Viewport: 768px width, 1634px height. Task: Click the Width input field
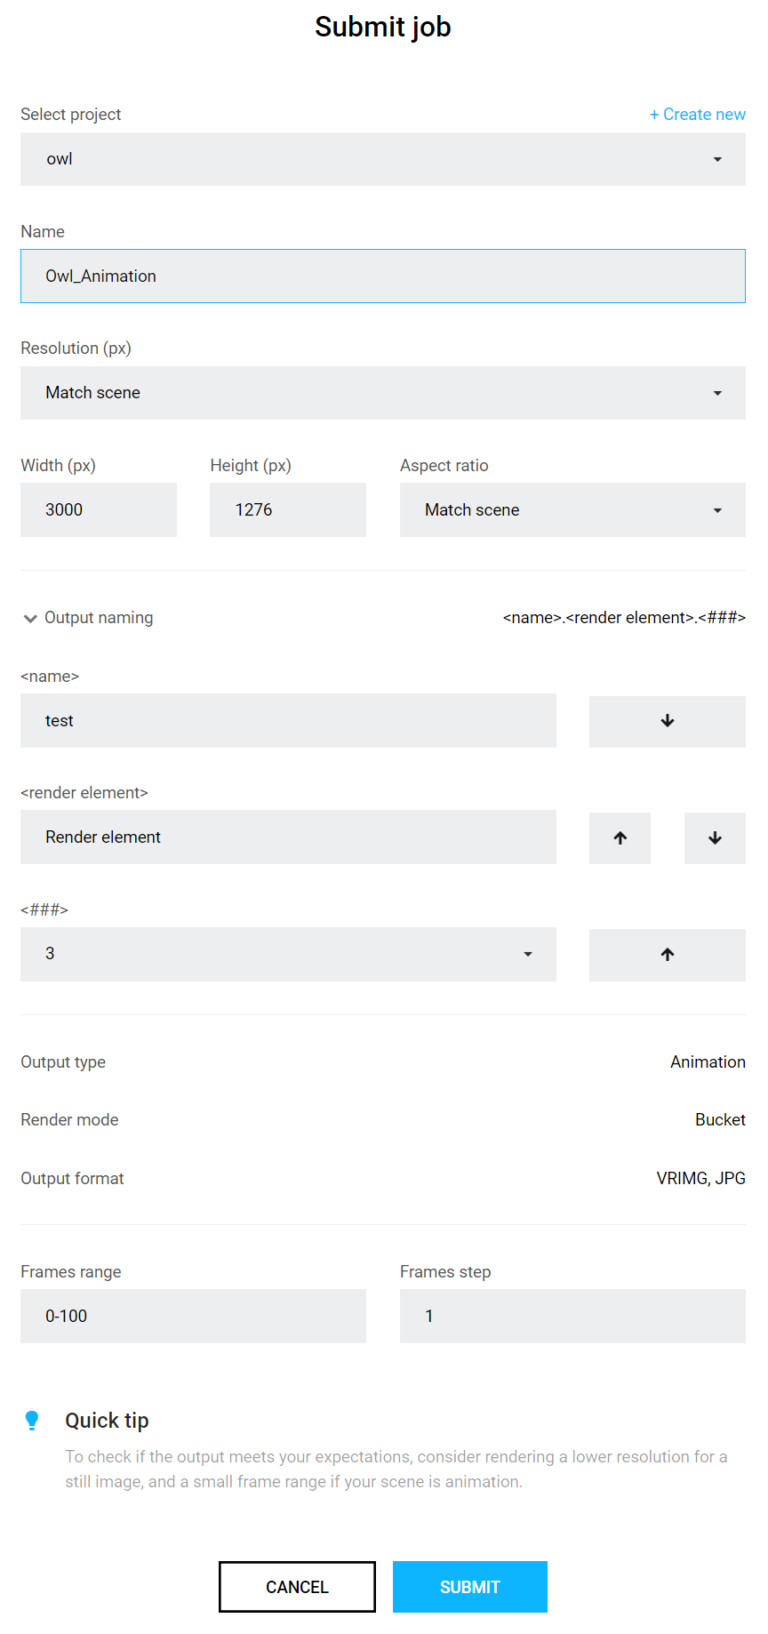98,510
